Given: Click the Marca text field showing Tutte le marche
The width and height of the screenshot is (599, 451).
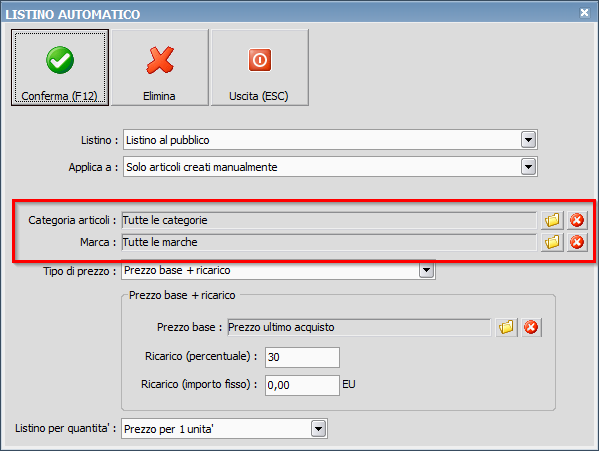Looking at the screenshot, I should 329,242.
